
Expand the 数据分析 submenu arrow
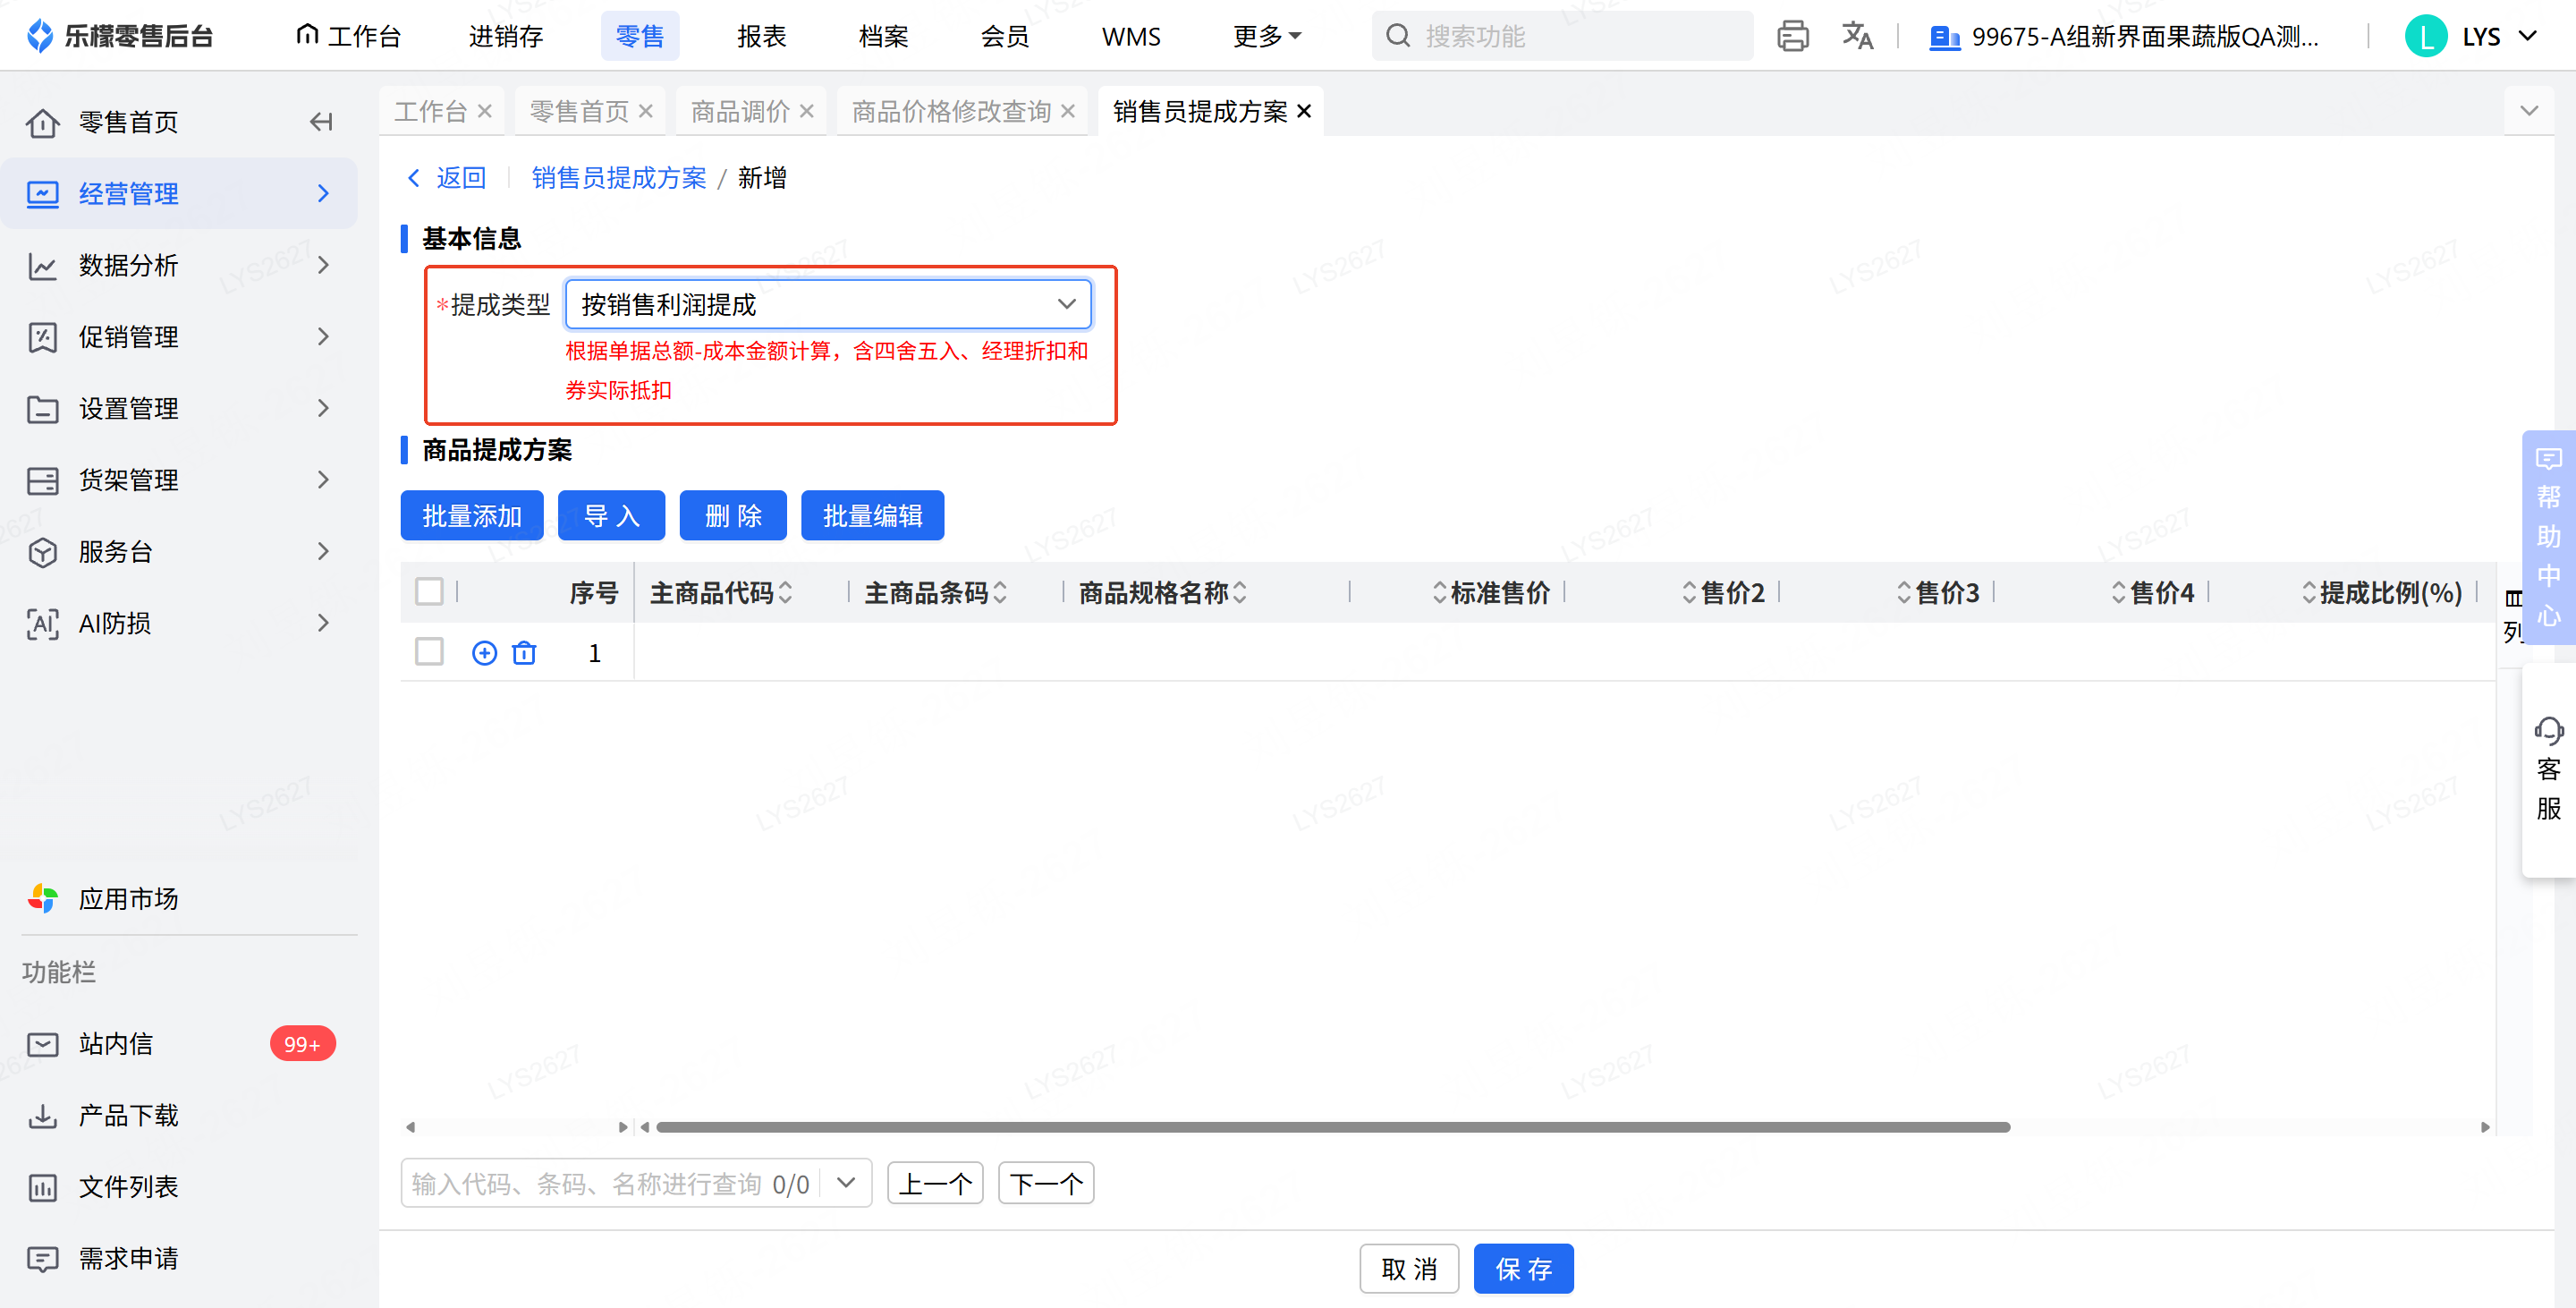(323, 265)
